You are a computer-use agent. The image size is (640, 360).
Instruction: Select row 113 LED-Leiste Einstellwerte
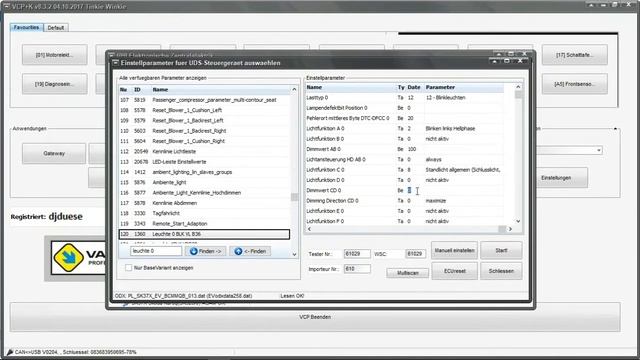(x=204, y=162)
